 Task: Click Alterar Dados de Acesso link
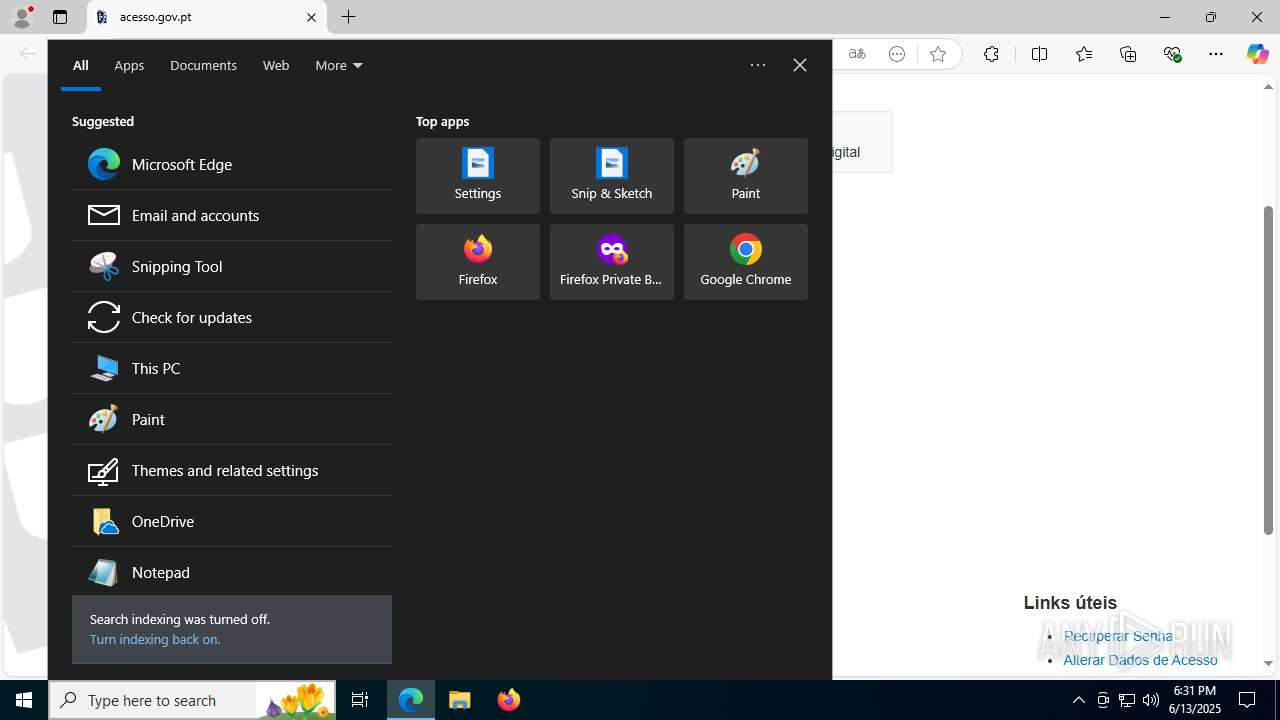pyautogui.click(x=1141, y=660)
